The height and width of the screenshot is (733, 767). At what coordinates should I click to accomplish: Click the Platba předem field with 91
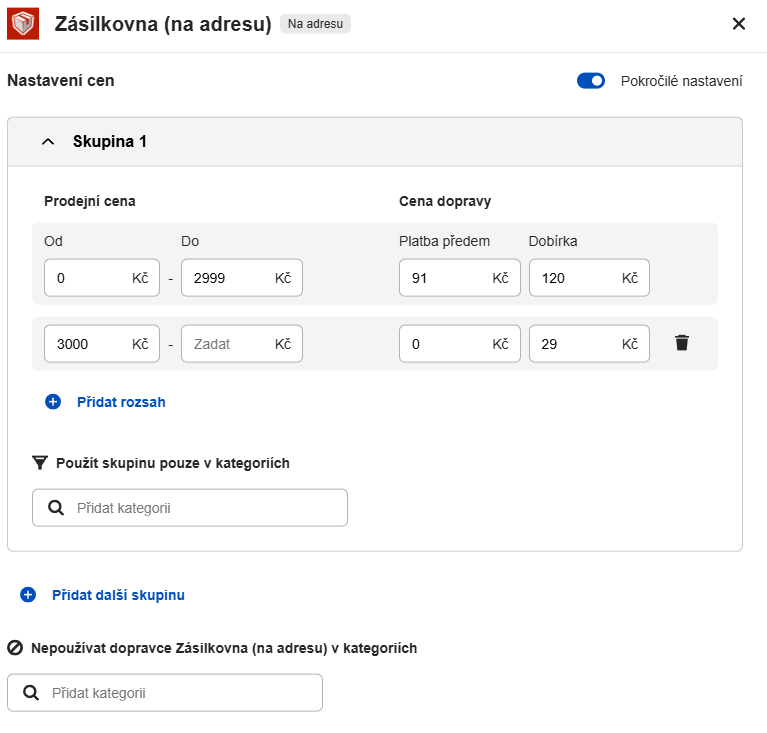tap(443, 278)
